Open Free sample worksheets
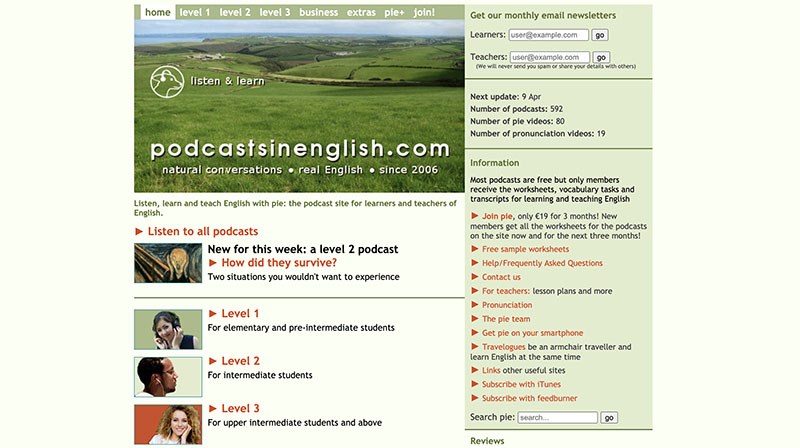Image resolution: width=800 pixels, height=448 pixels. pyautogui.click(x=526, y=249)
